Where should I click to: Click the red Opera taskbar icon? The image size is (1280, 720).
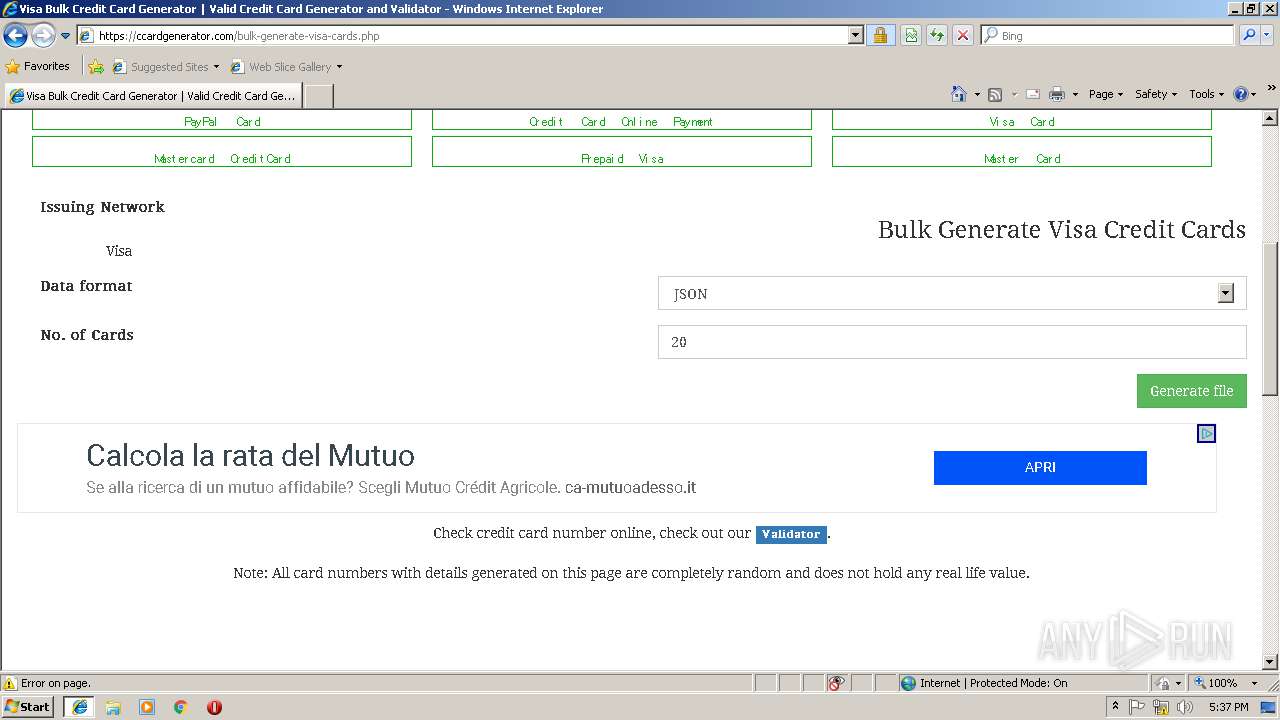(214, 707)
